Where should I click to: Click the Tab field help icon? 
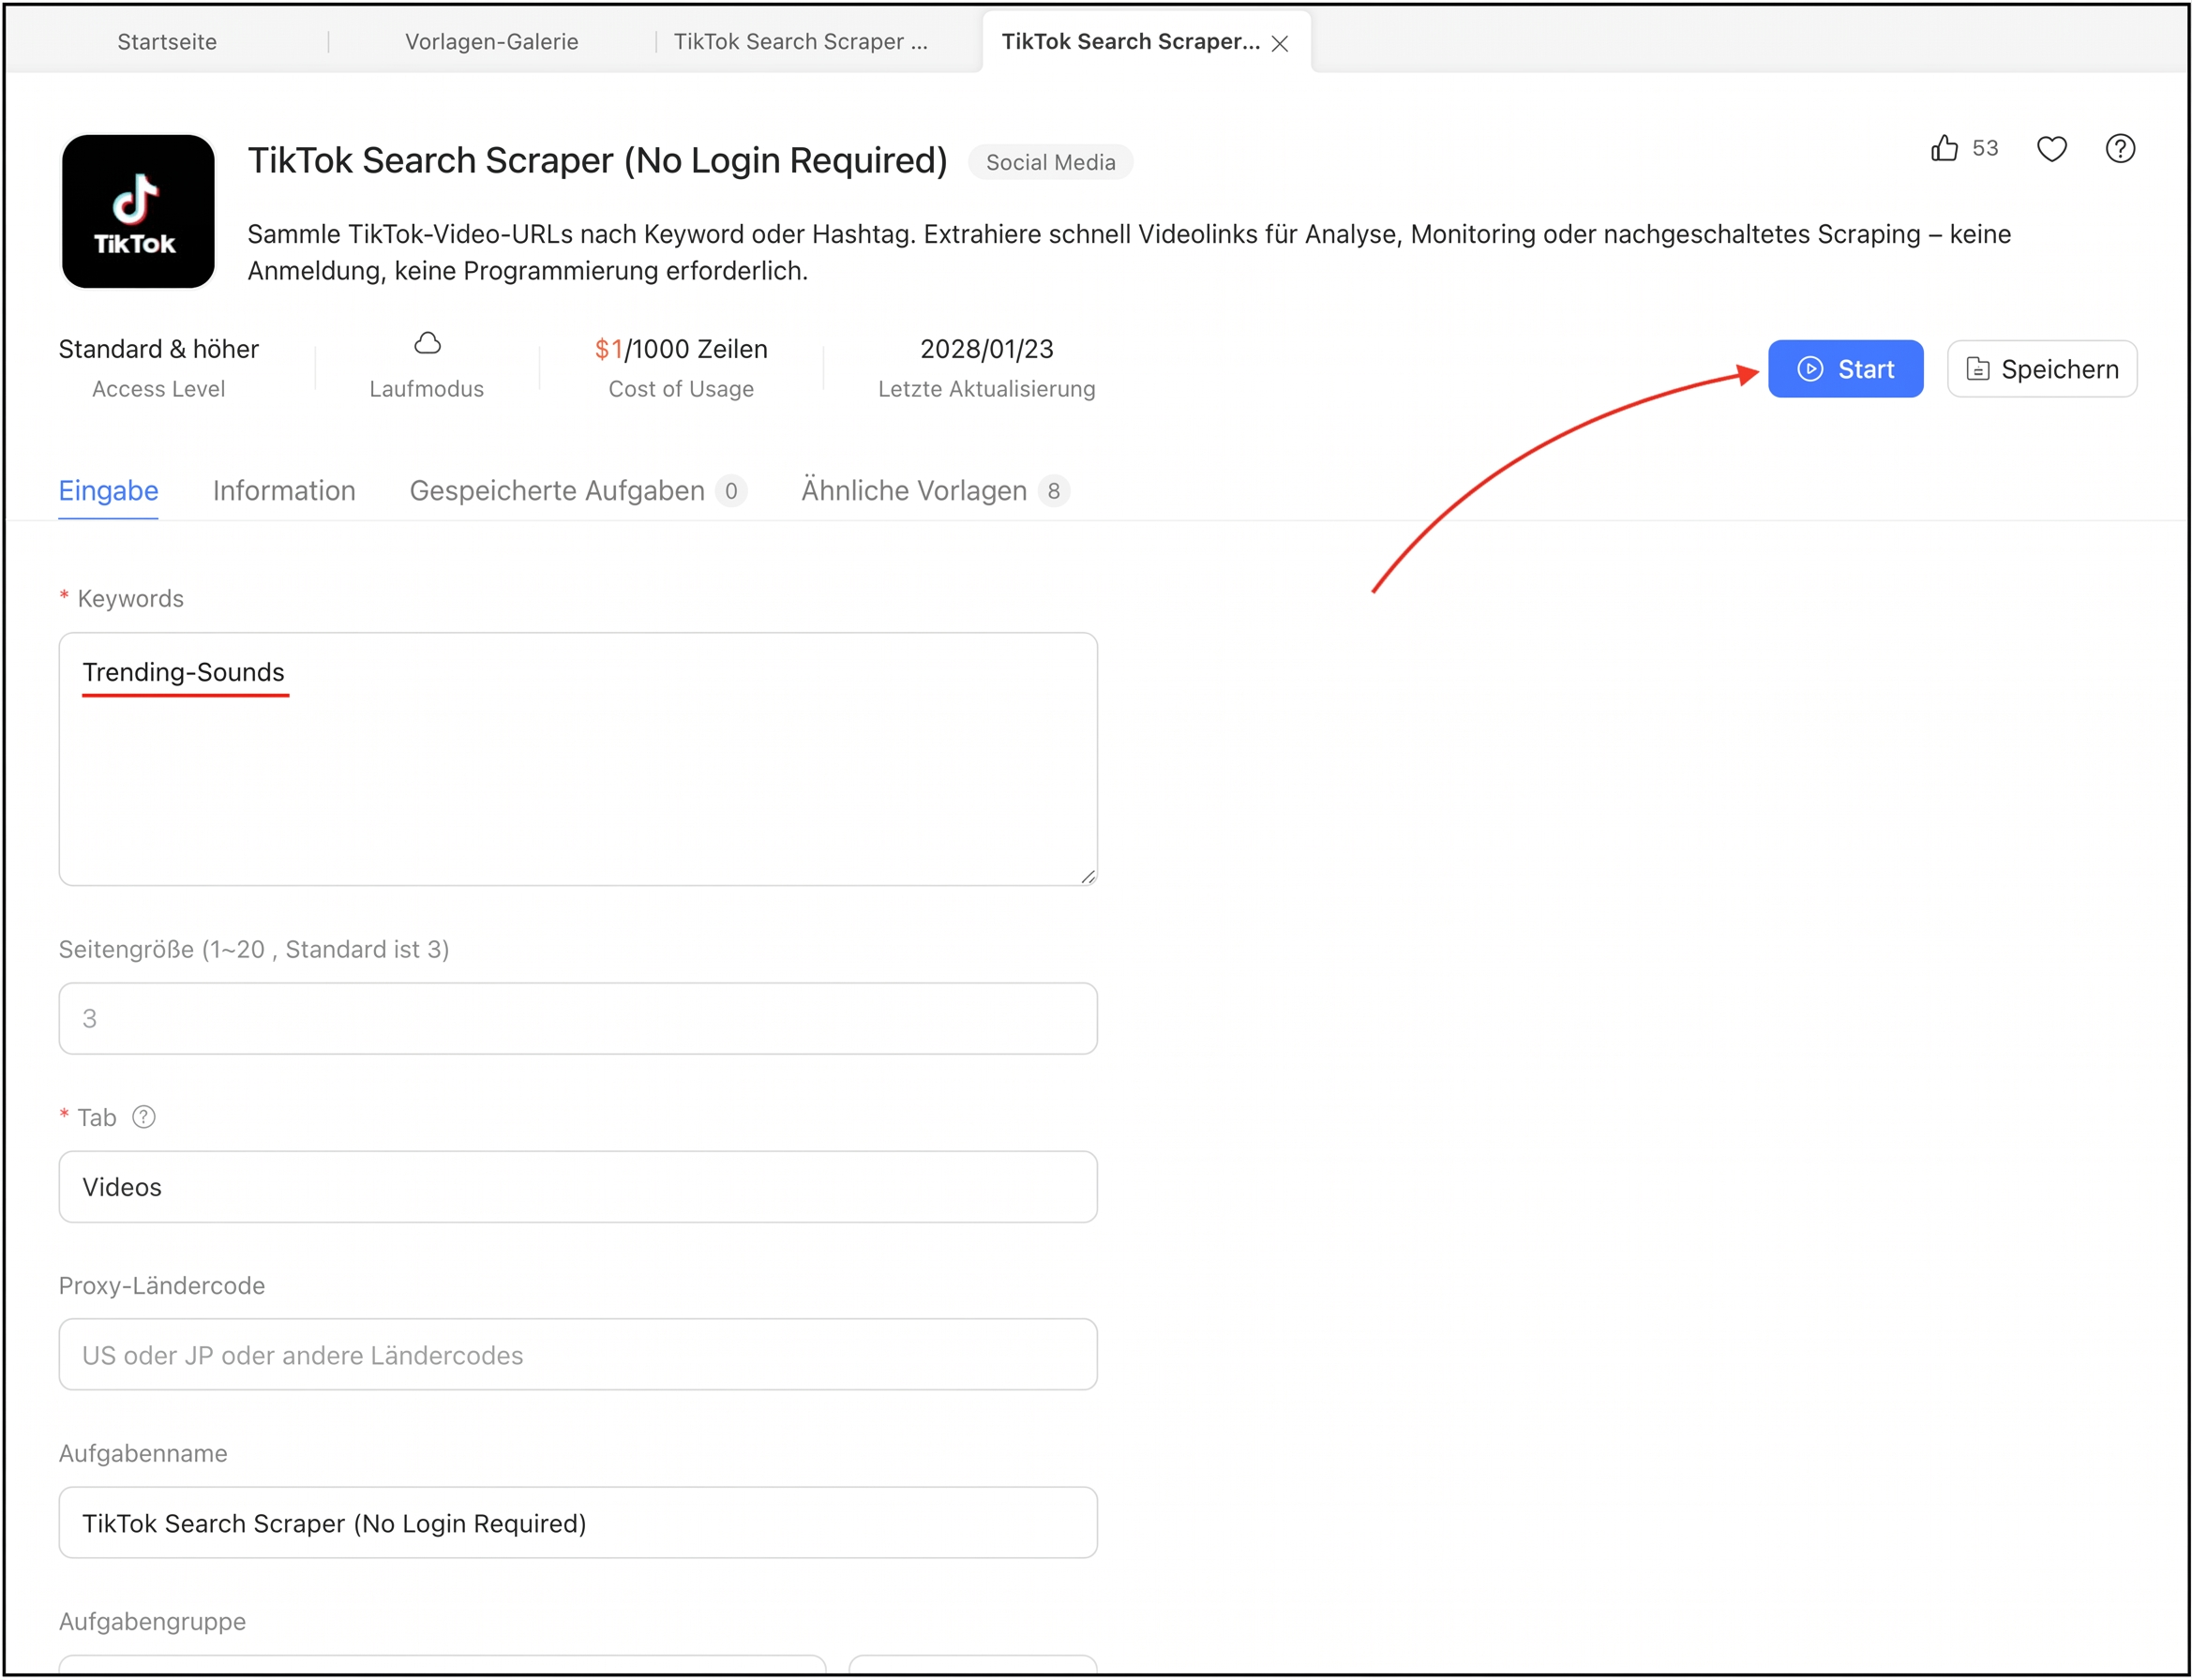(x=144, y=1117)
